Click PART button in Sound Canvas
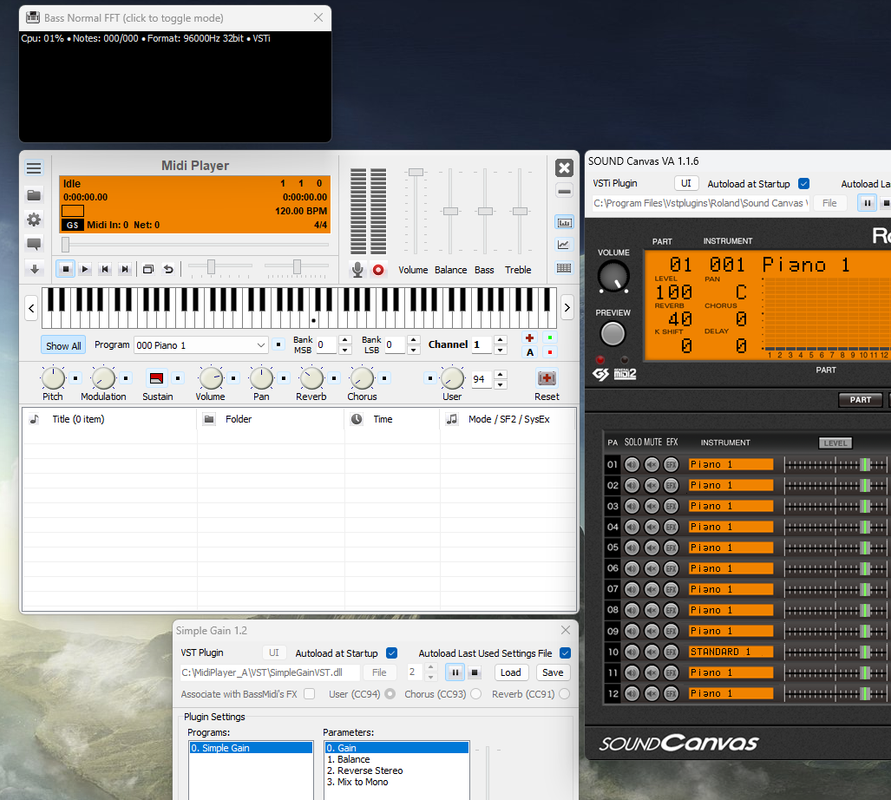Viewport: 891px width, 800px height. 860,400
